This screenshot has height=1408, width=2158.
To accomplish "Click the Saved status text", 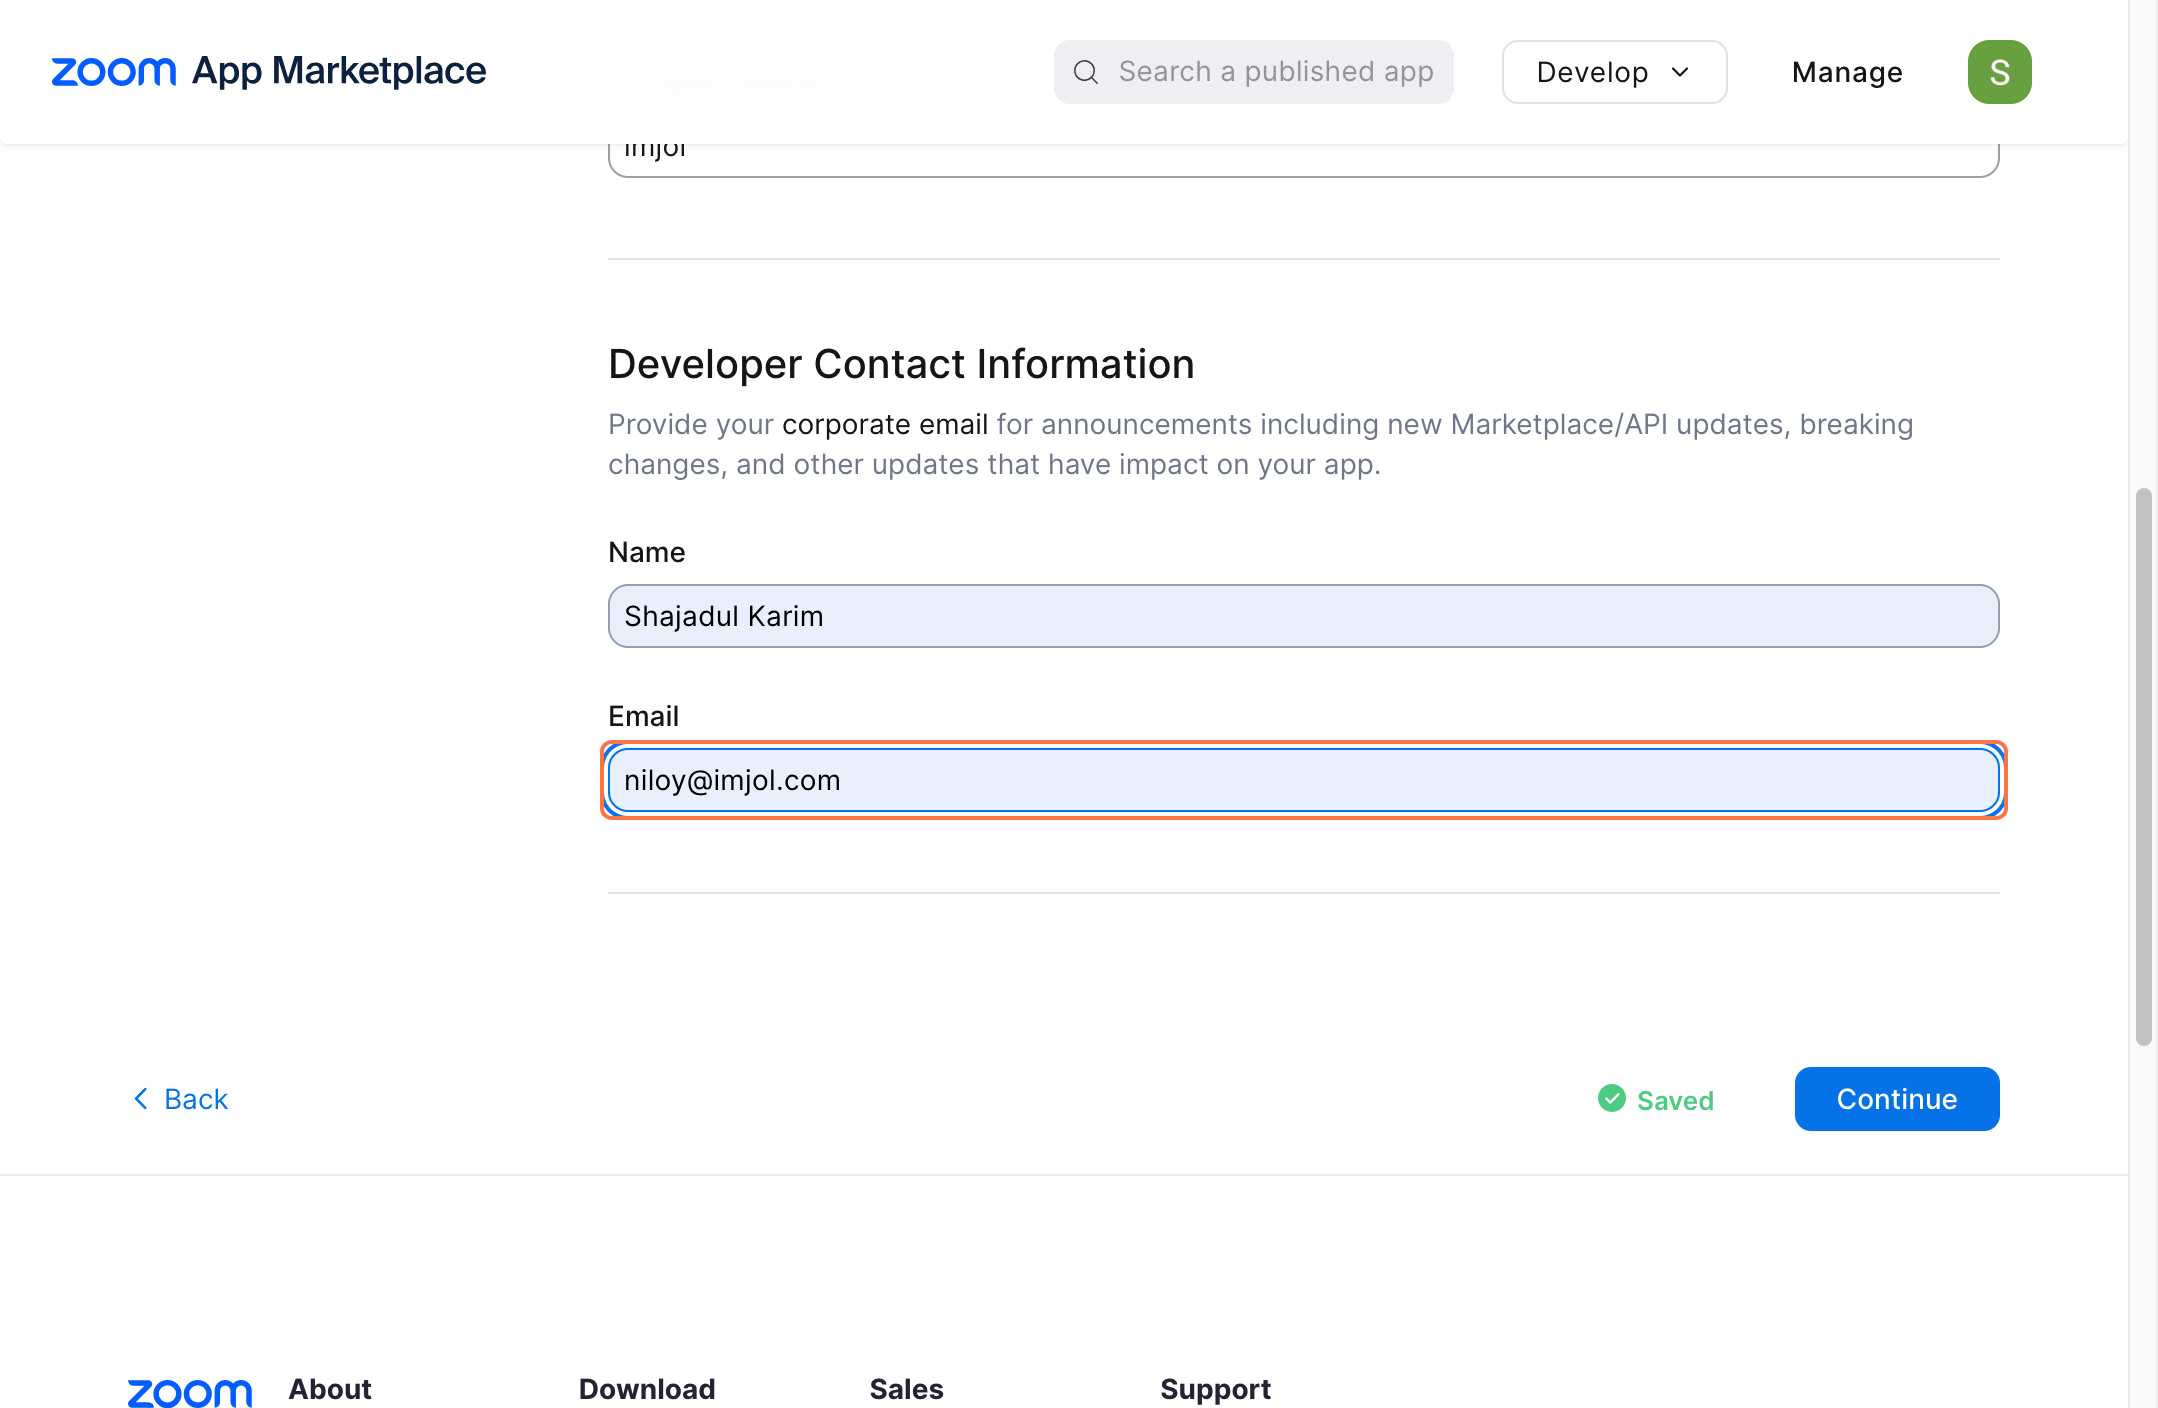I will coord(1675,1101).
